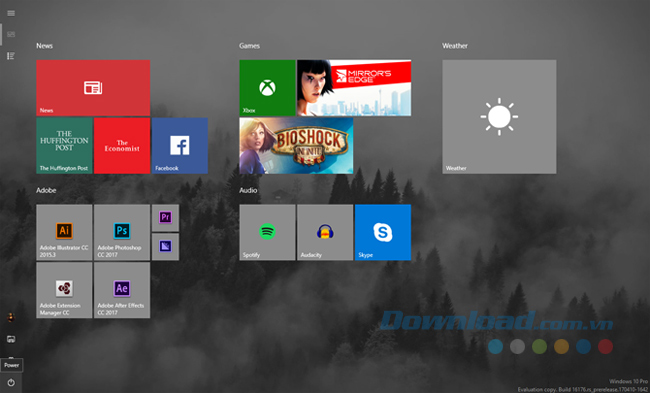The width and height of the screenshot is (650, 393).
Task: Launch the Audacity tile
Action: (325, 232)
